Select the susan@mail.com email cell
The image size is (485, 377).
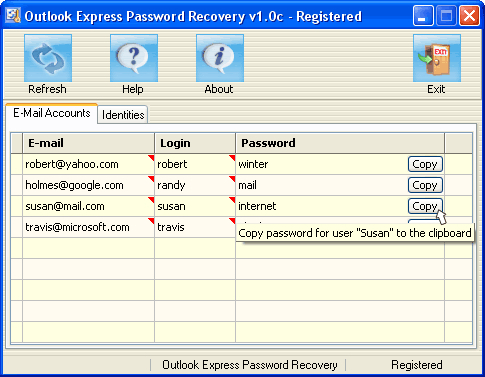[x=88, y=206]
